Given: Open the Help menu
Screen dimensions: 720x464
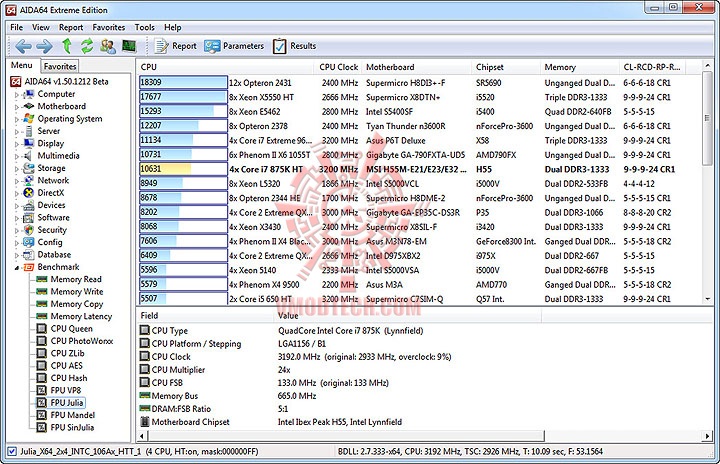Looking at the screenshot, I should click(173, 28).
